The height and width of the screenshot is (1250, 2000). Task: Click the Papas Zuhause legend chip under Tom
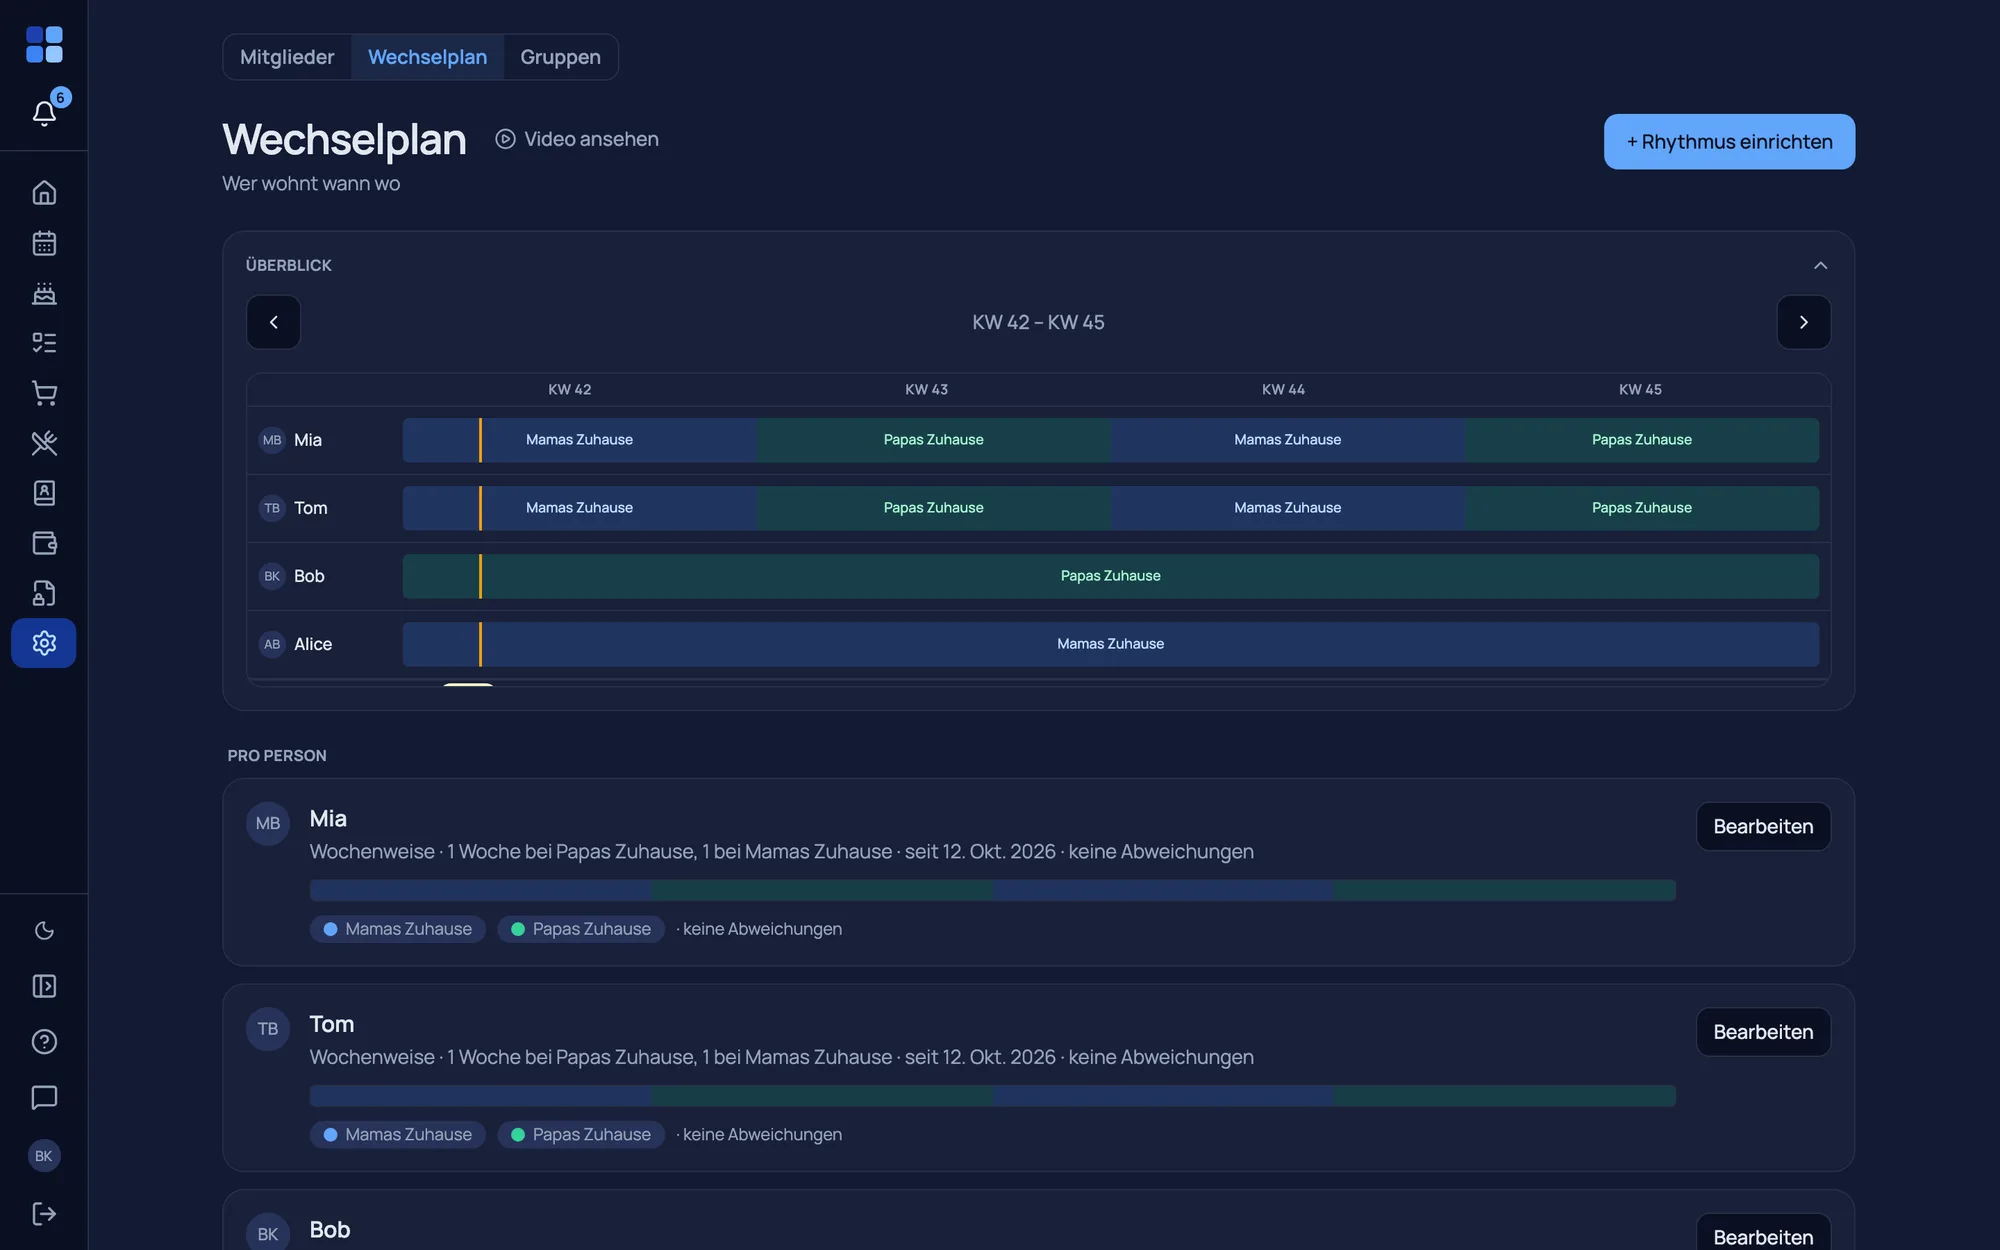click(x=581, y=1134)
